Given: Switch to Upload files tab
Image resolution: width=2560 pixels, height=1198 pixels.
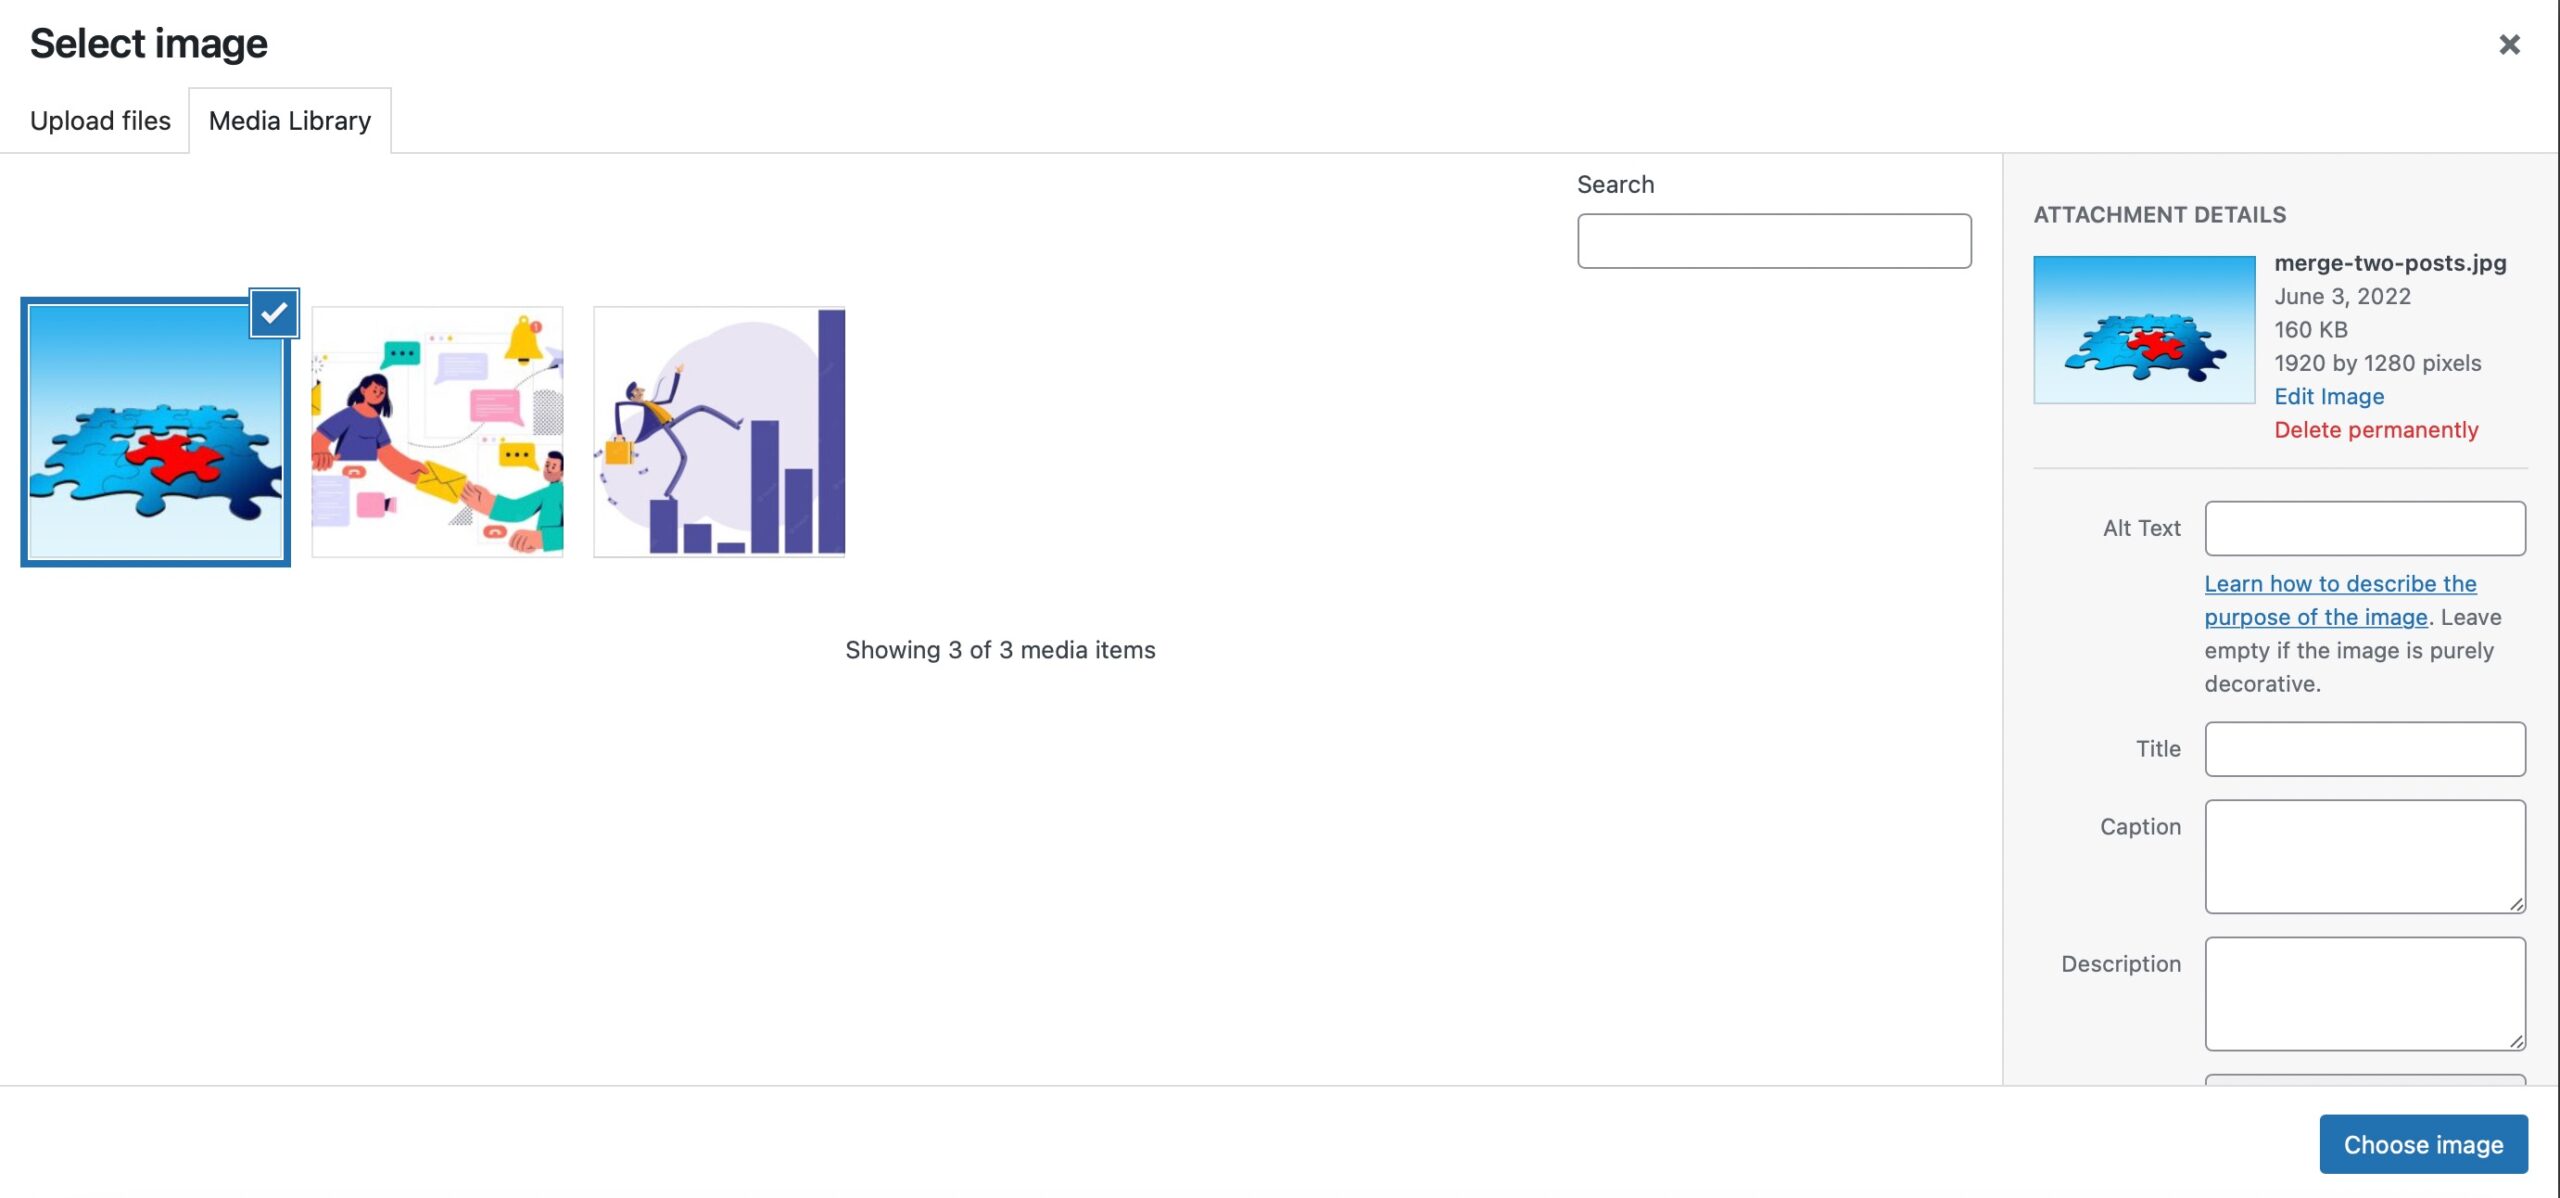Looking at the screenshot, I should [x=100, y=119].
